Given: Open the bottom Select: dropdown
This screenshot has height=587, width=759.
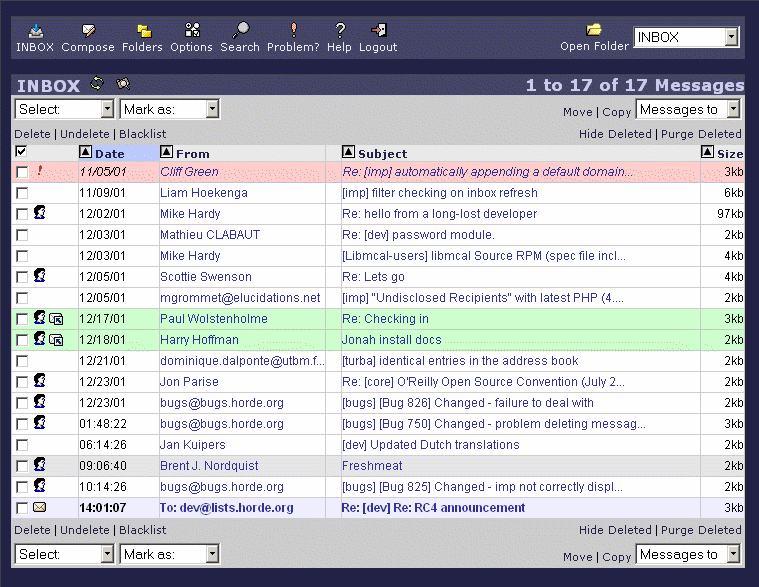Looking at the screenshot, I should pos(64,554).
